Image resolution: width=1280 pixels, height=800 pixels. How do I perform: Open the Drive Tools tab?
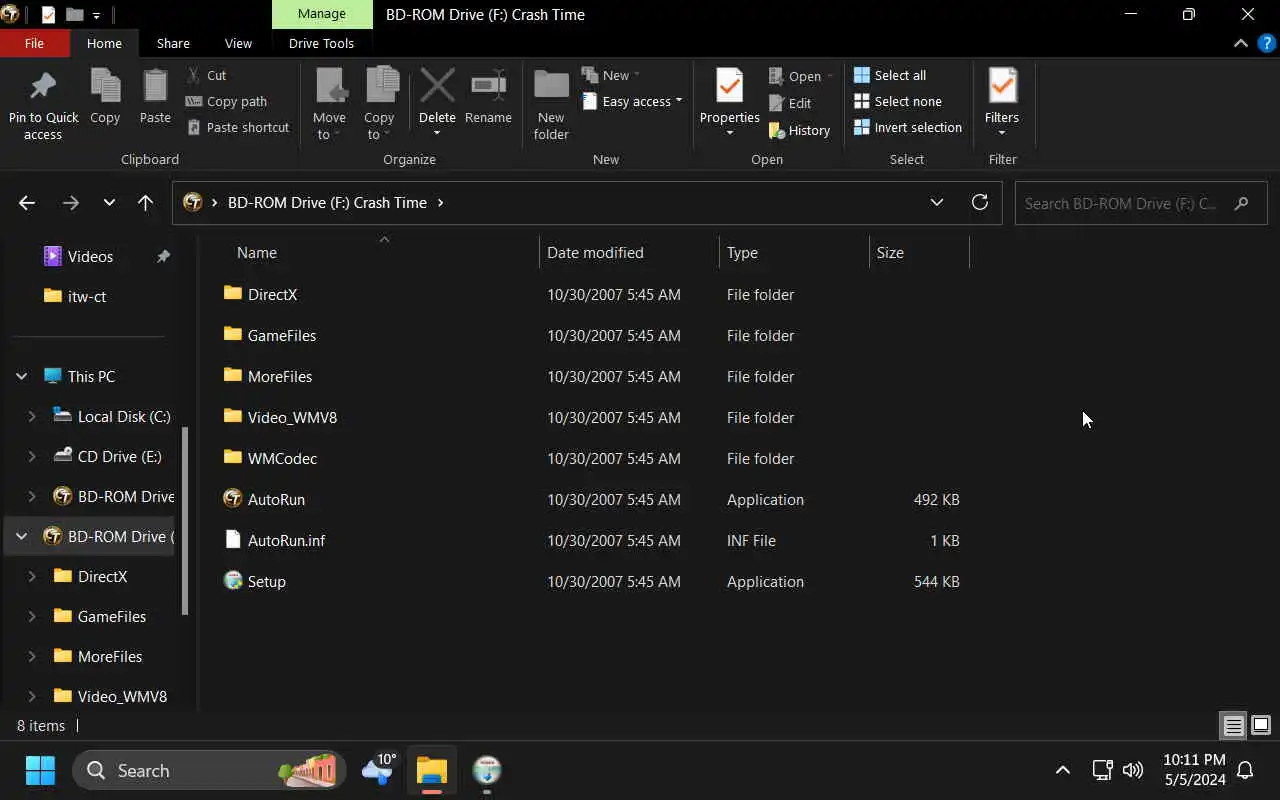coord(321,43)
